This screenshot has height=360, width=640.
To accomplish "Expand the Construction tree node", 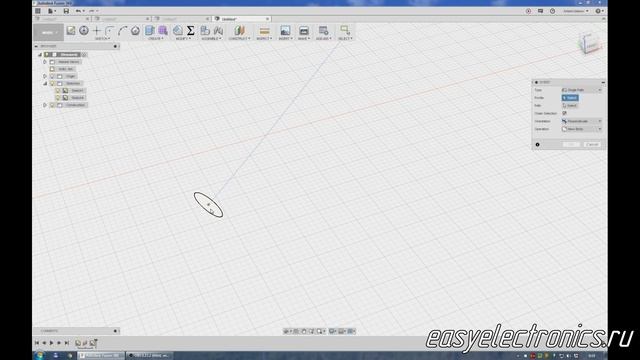I will pos(45,105).
